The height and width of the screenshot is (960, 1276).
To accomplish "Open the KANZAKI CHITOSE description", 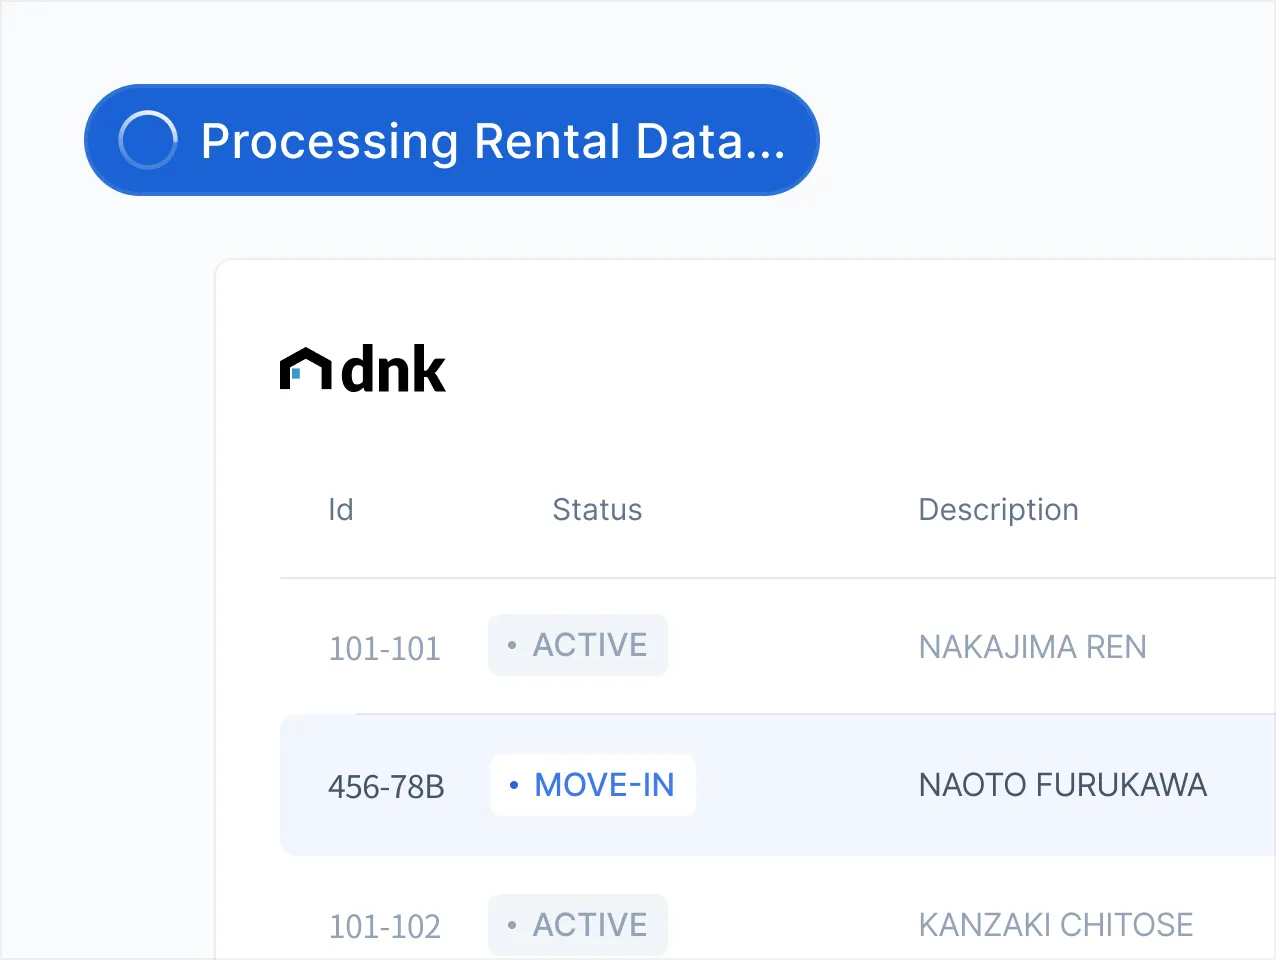I will pyautogui.click(x=1055, y=925).
